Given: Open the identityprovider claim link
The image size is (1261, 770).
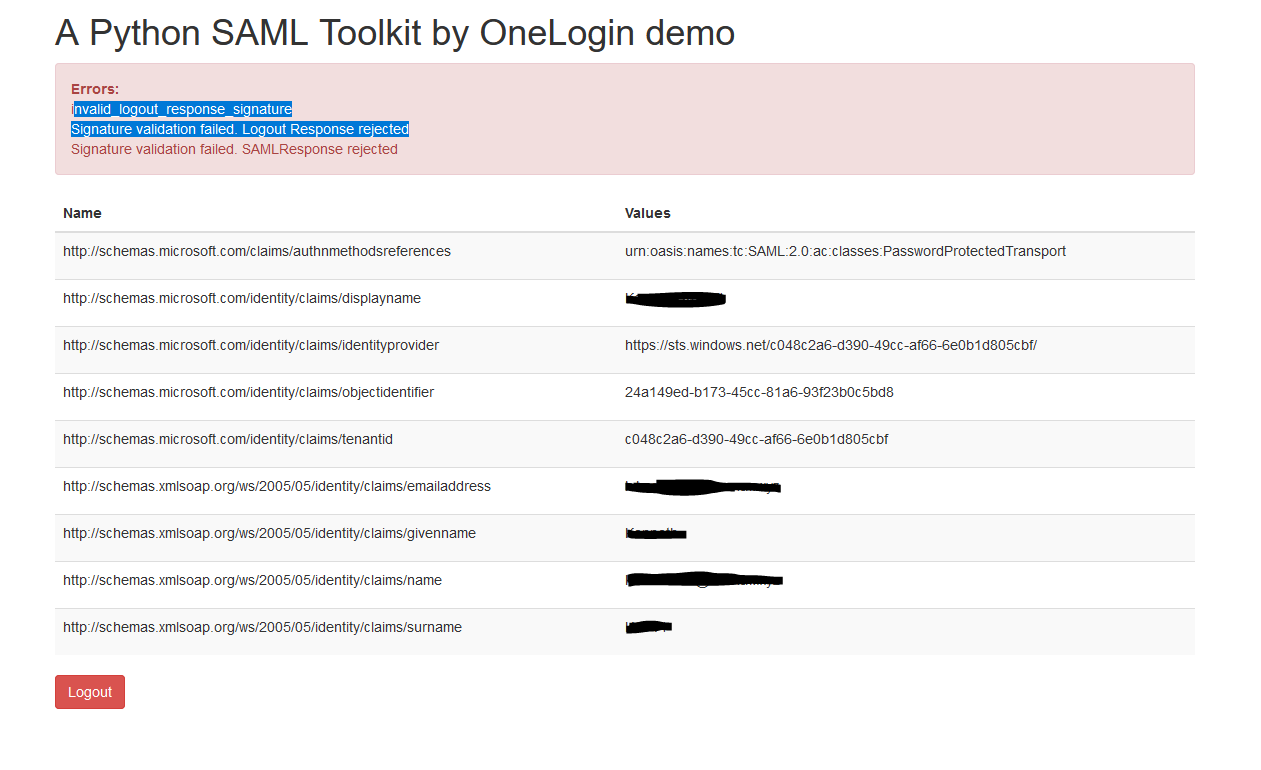Looking at the screenshot, I should tap(252, 345).
